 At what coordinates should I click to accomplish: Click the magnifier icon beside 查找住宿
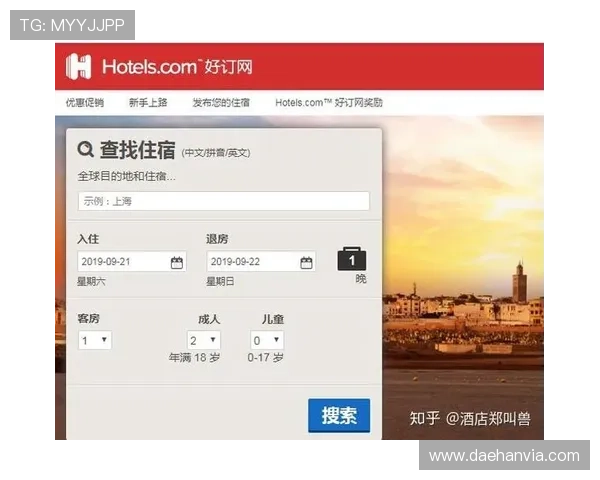pyautogui.click(x=85, y=149)
